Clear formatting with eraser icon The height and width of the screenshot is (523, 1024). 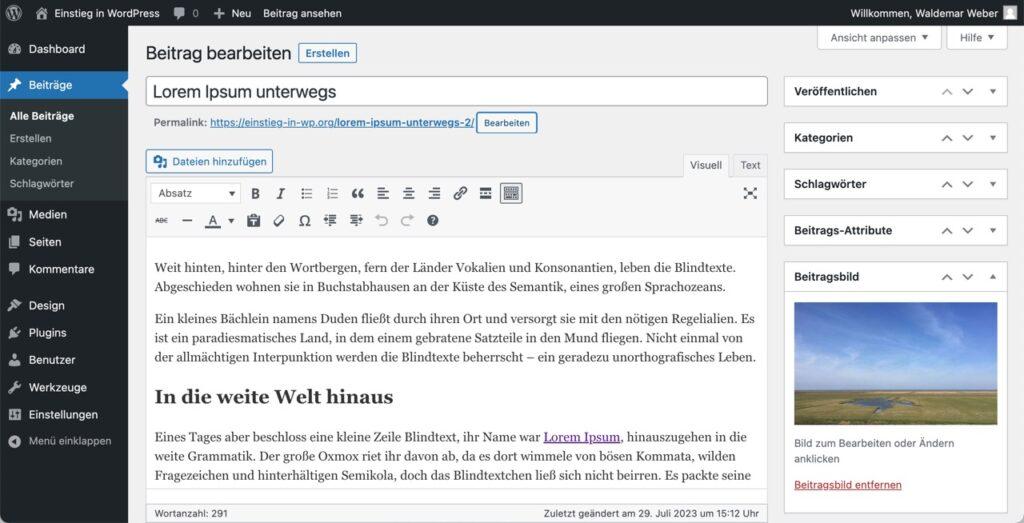point(279,221)
